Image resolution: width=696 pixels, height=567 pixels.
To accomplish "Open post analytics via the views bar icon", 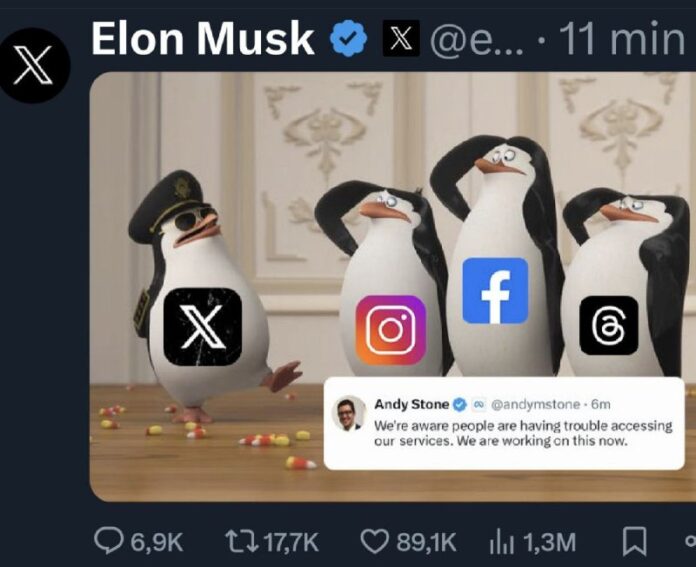I will click(x=499, y=541).
